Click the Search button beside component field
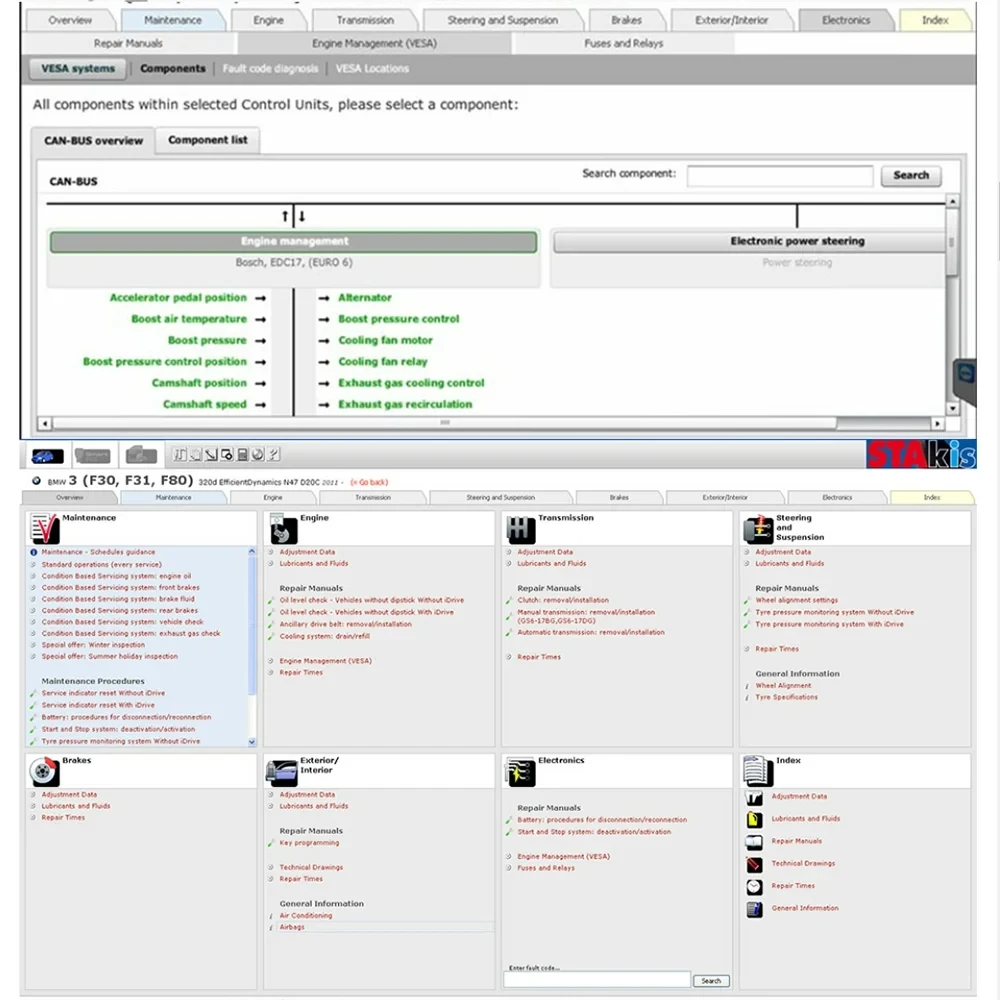 pyautogui.click(x=911, y=175)
